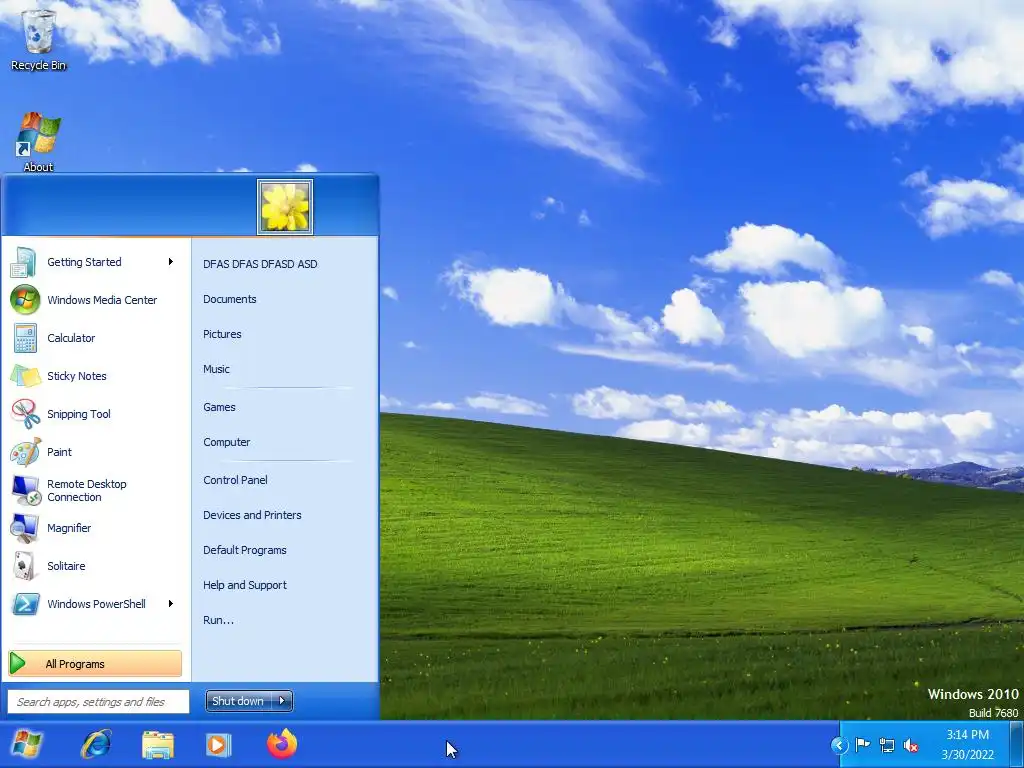
Task: Click the Shut down button
Action: click(x=238, y=701)
